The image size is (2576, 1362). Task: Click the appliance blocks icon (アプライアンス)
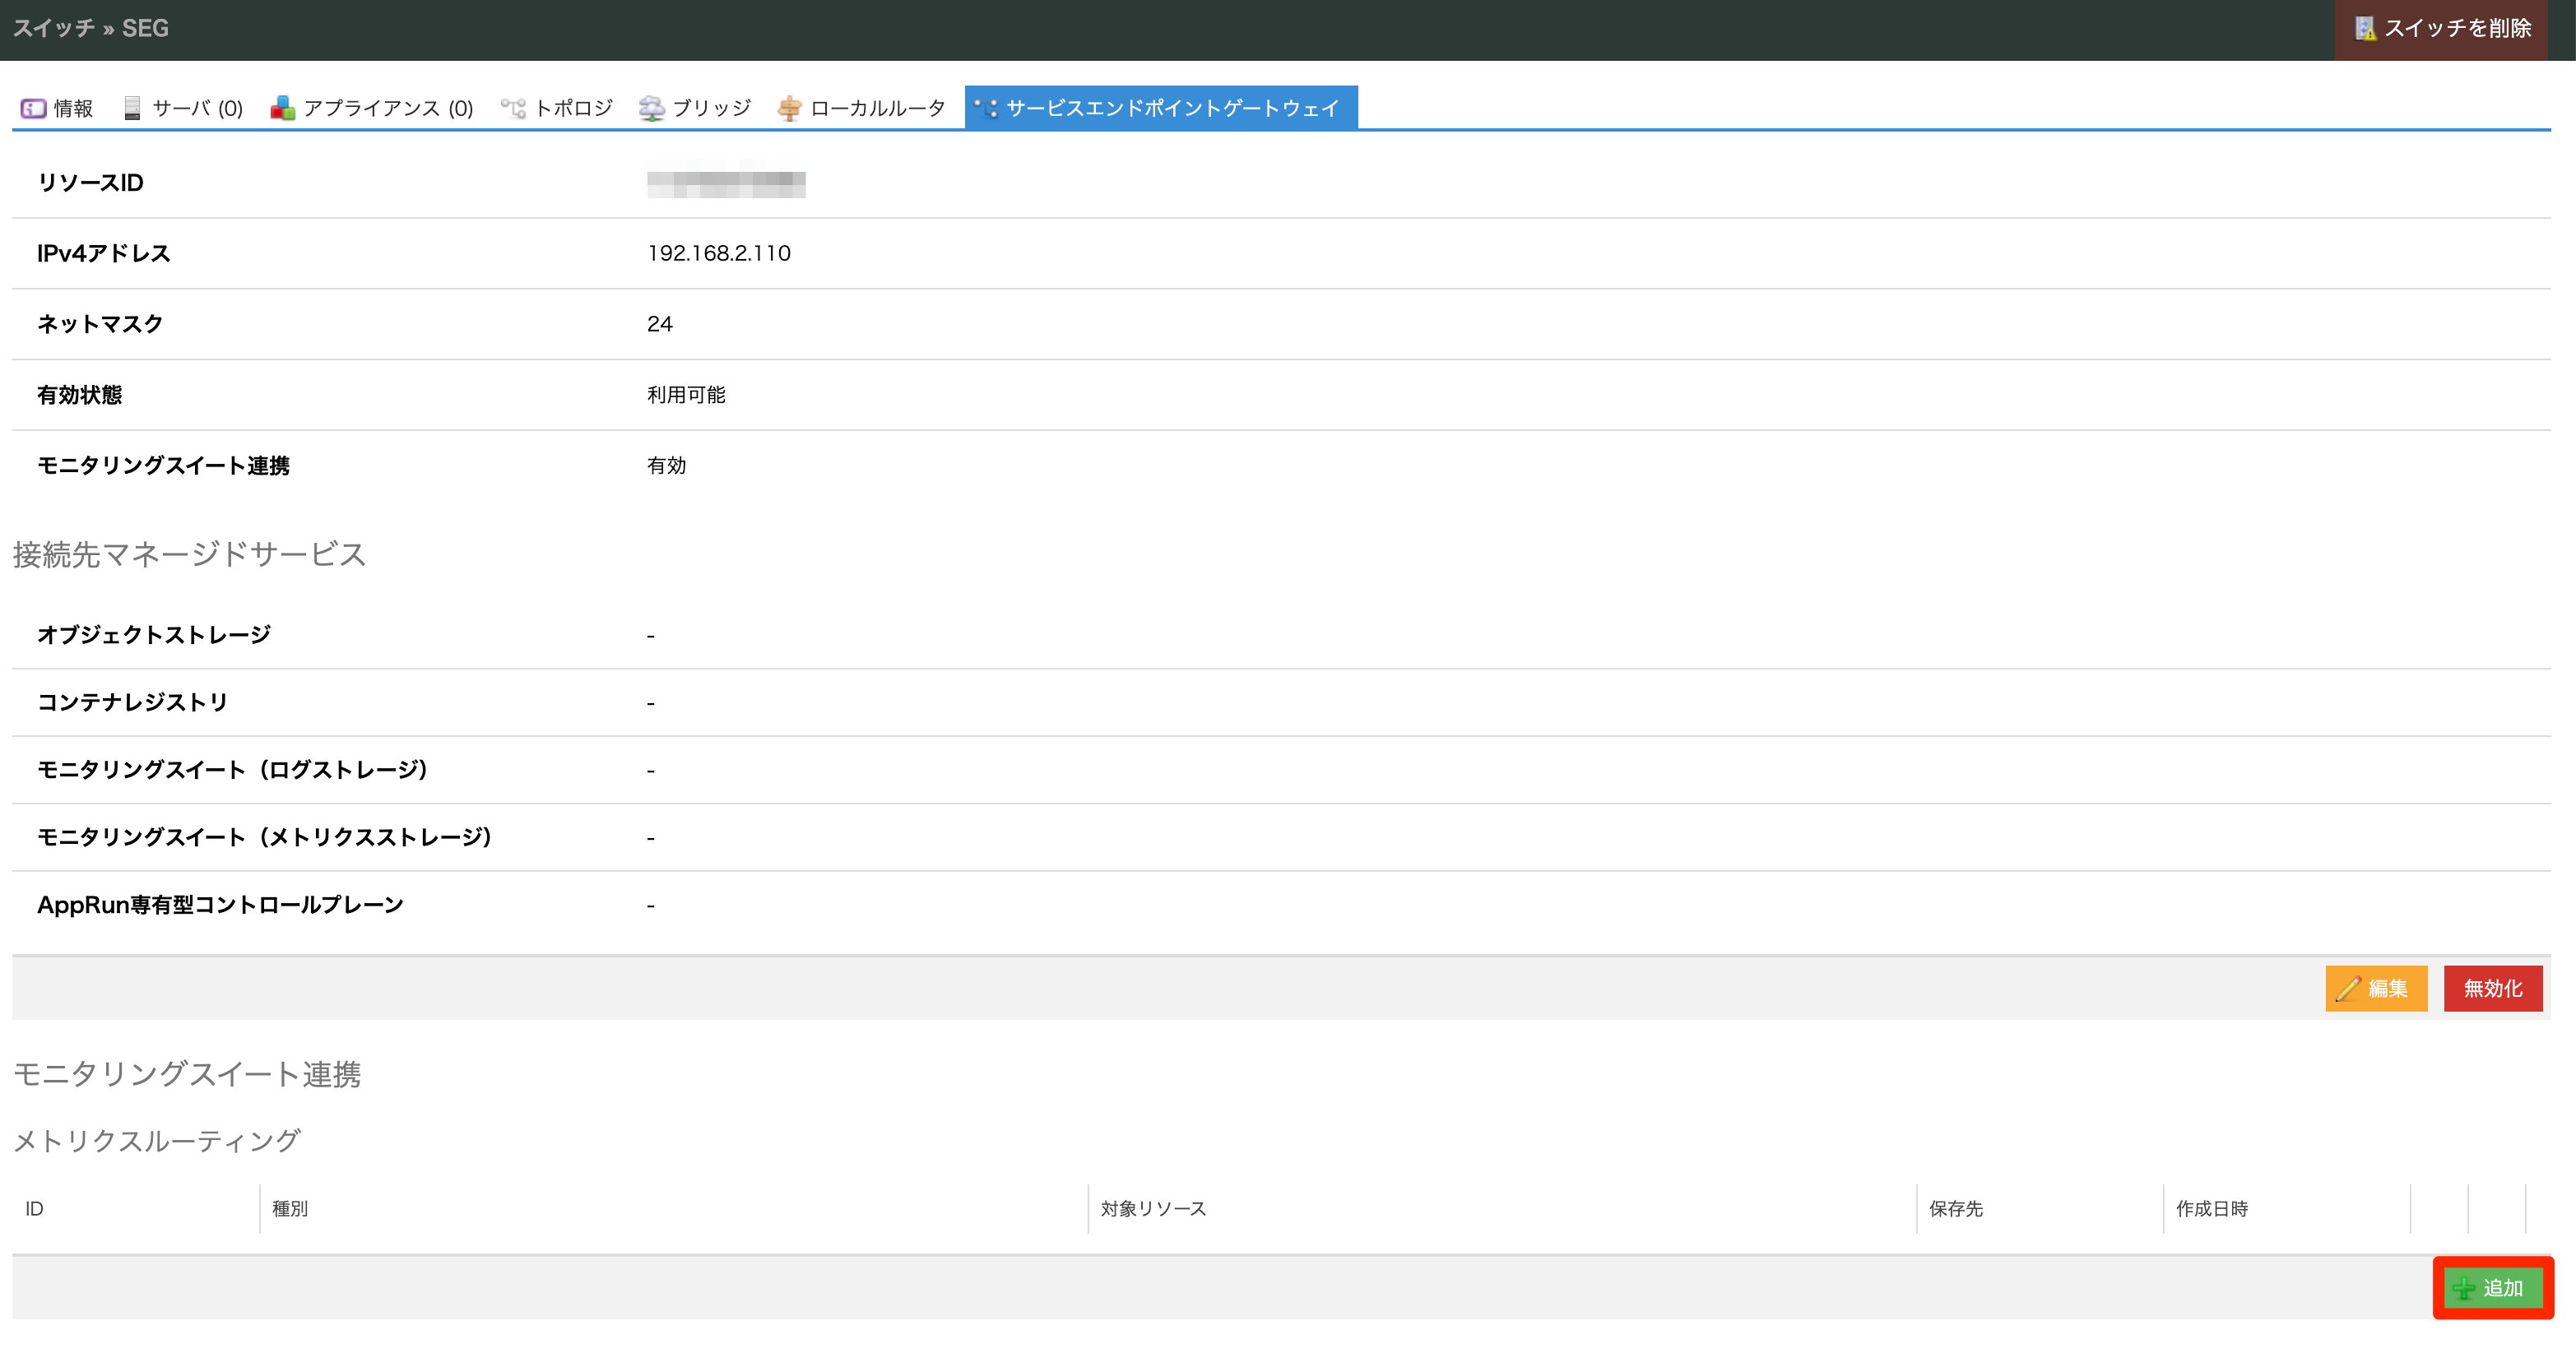tap(283, 108)
